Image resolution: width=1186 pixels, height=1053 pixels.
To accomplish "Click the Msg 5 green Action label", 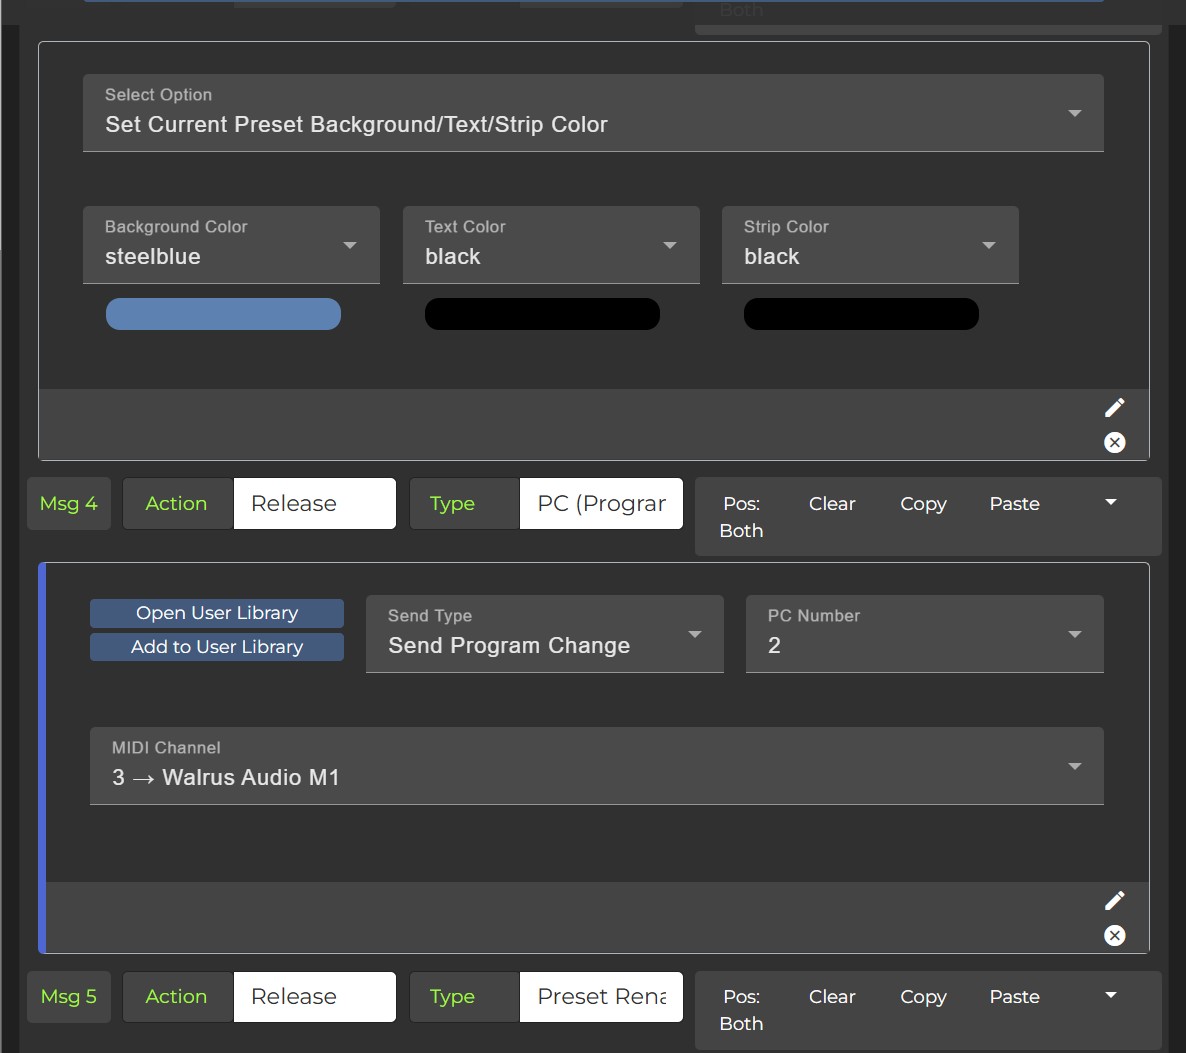I will (x=176, y=997).
